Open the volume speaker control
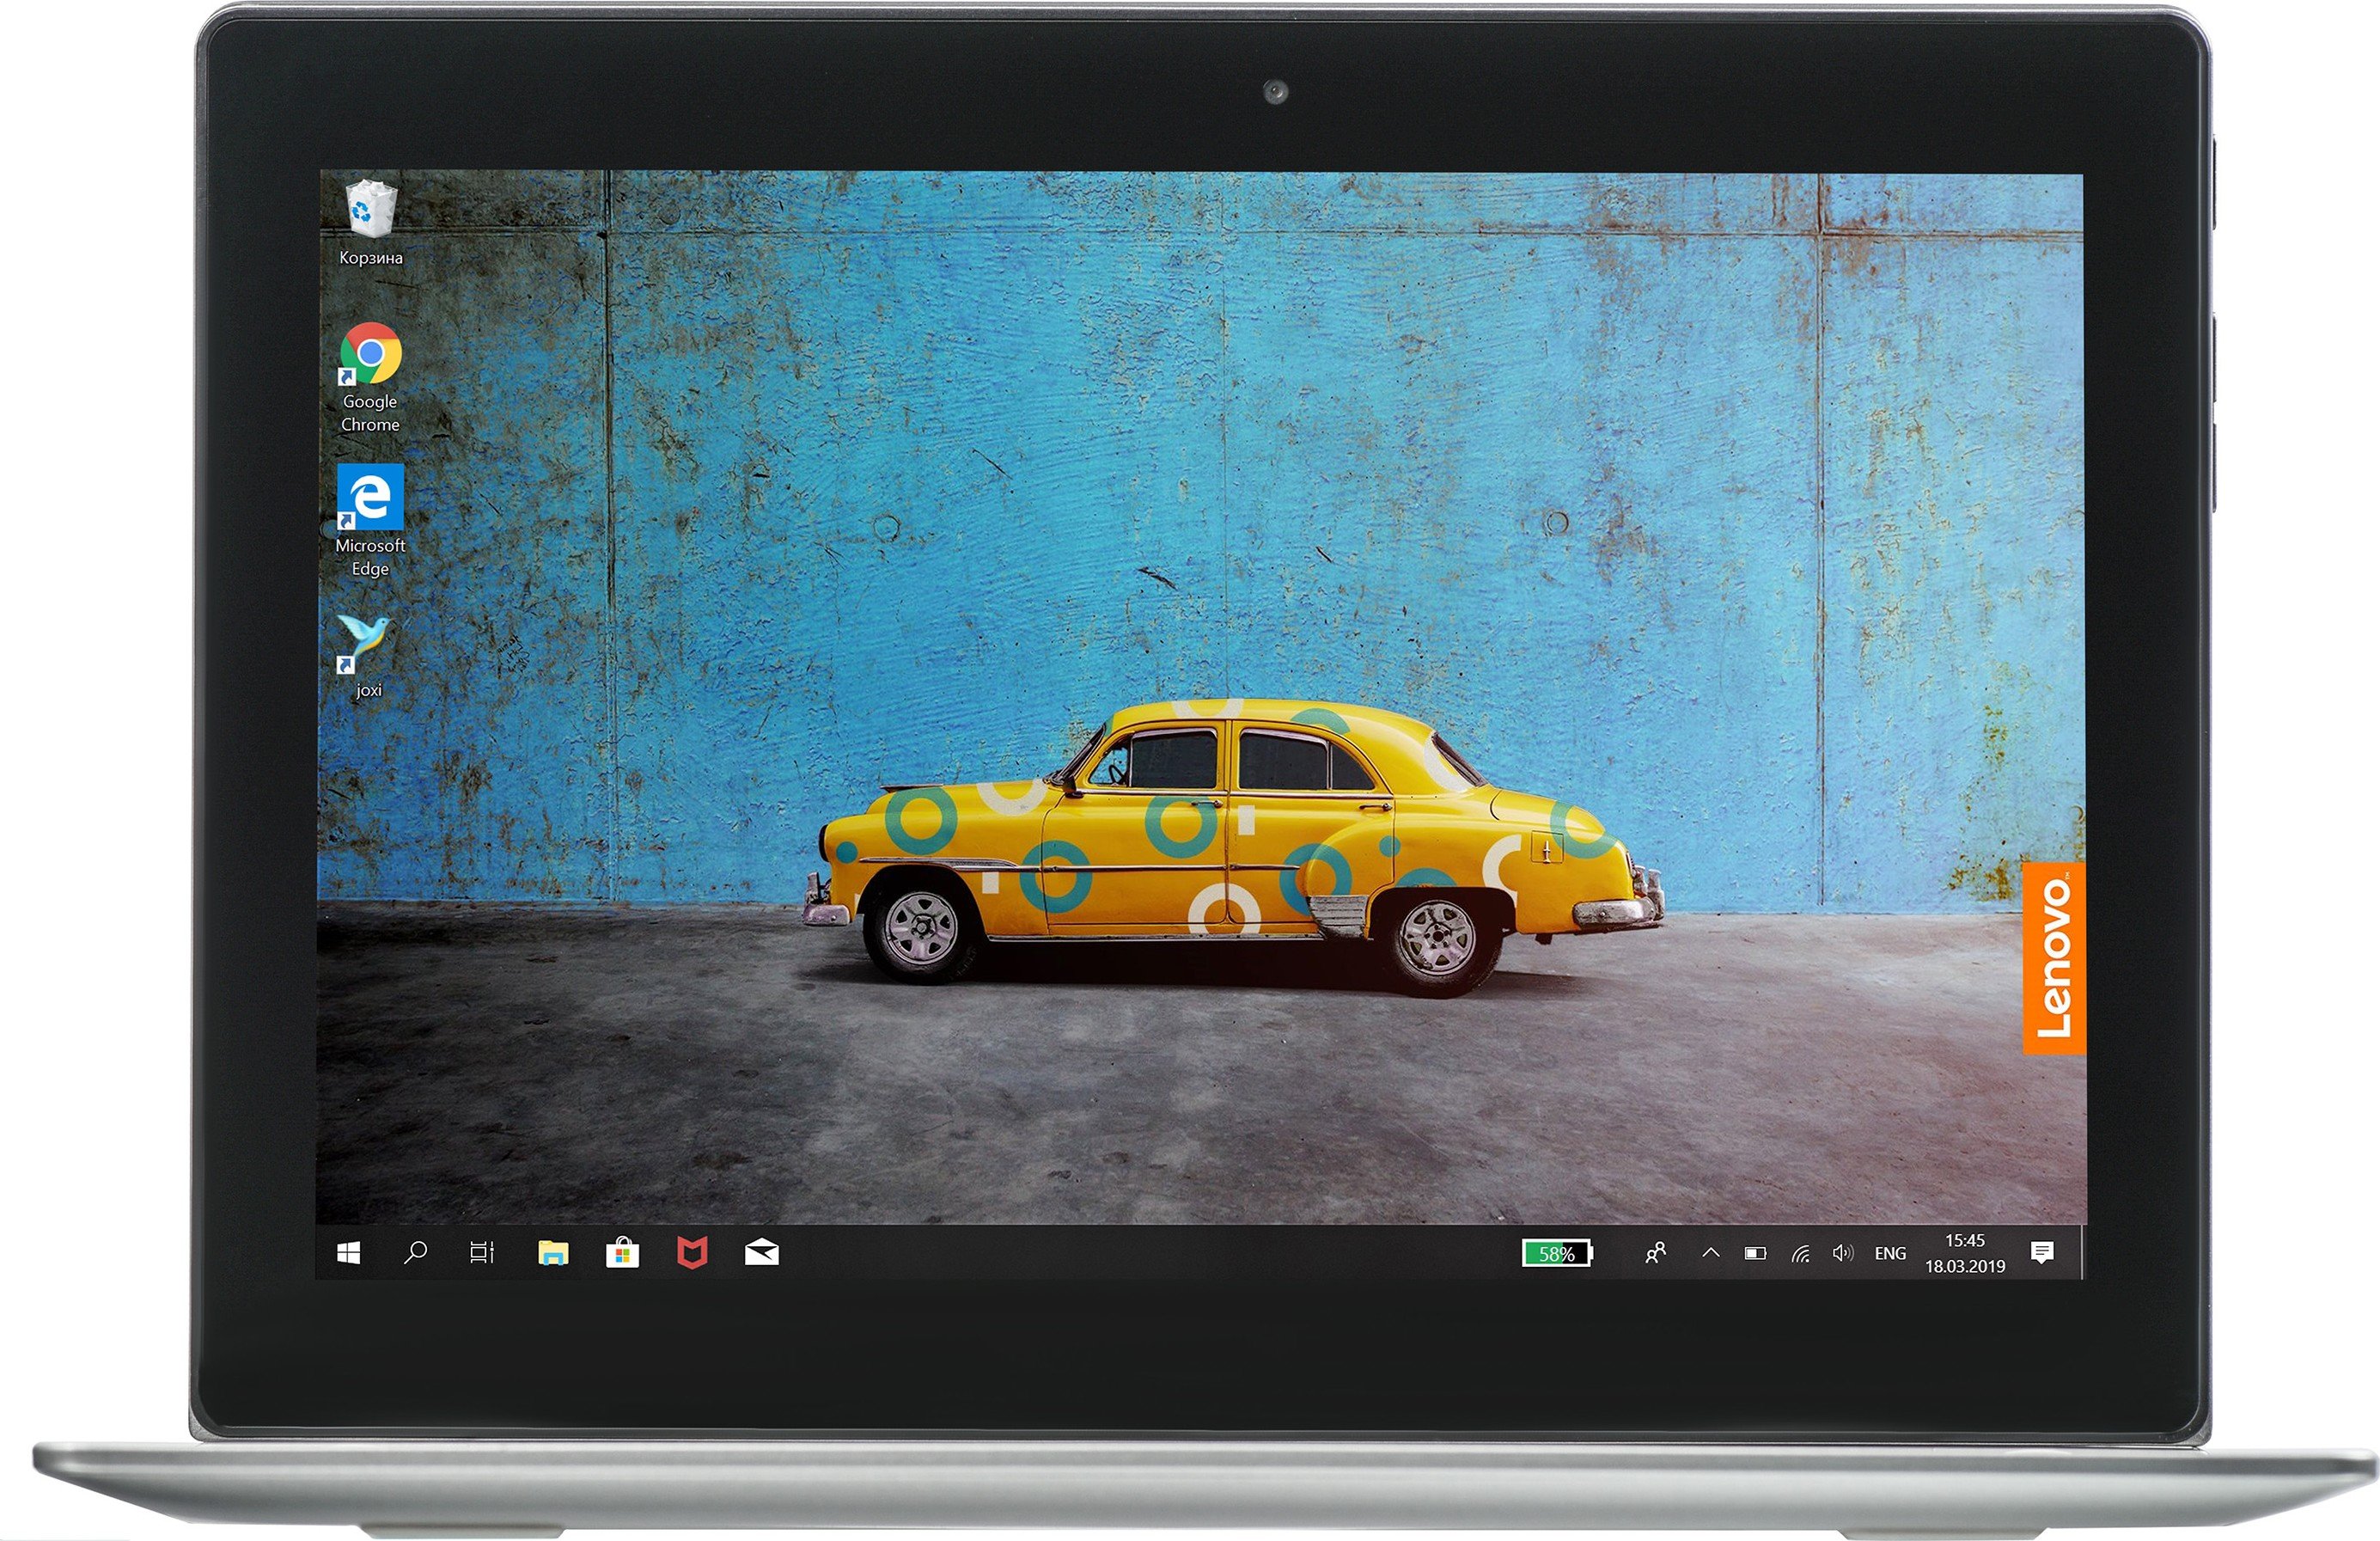This screenshot has height=1541, width=2380. tap(1843, 1253)
